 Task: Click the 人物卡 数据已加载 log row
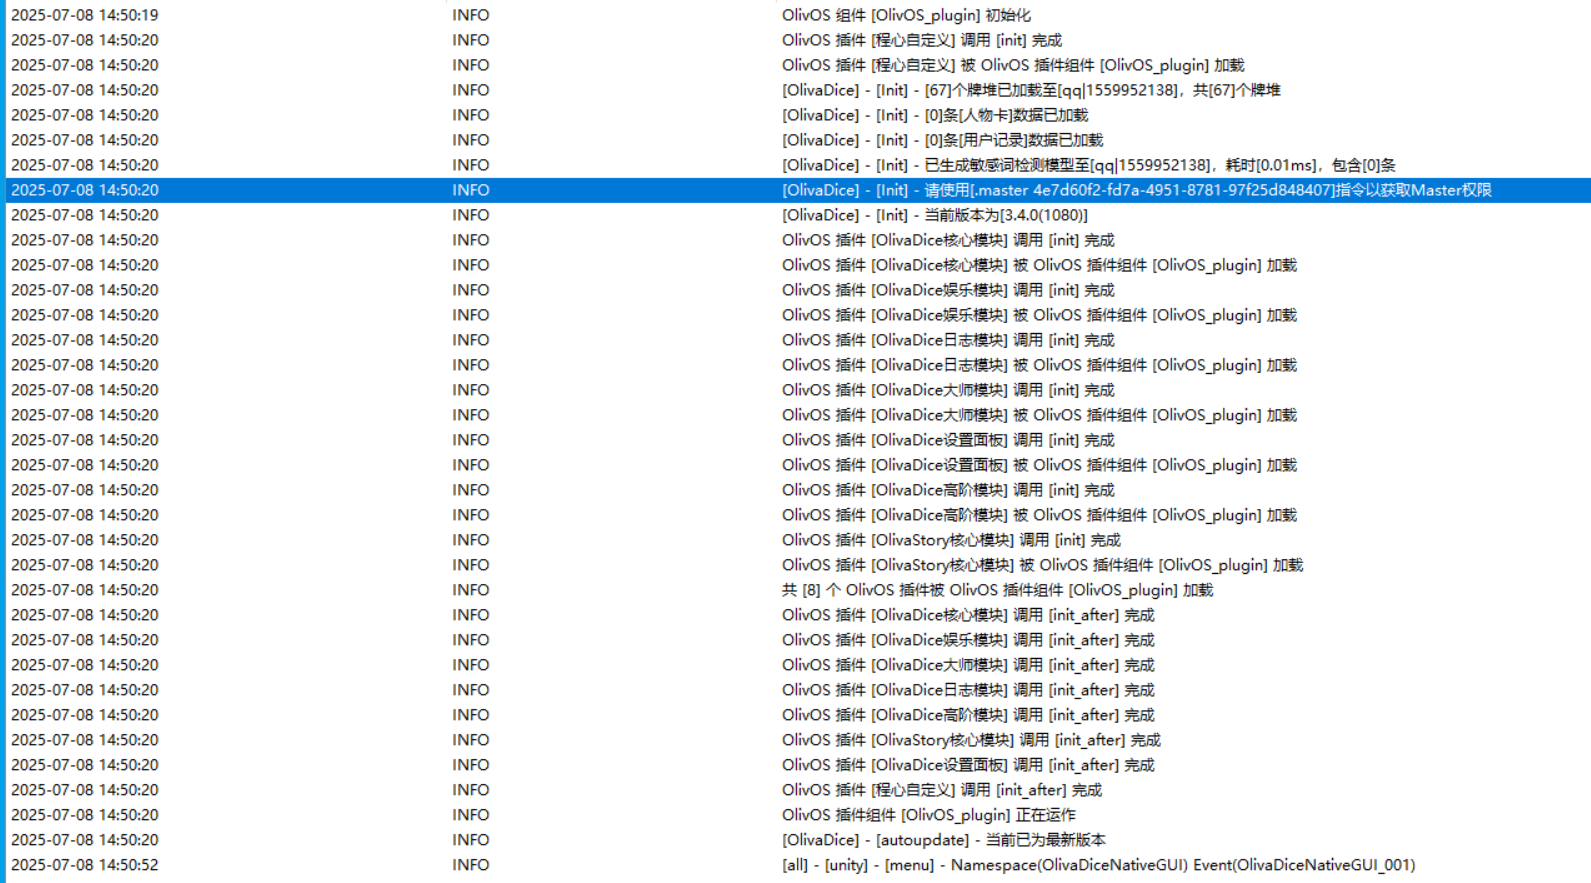(x=934, y=115)
